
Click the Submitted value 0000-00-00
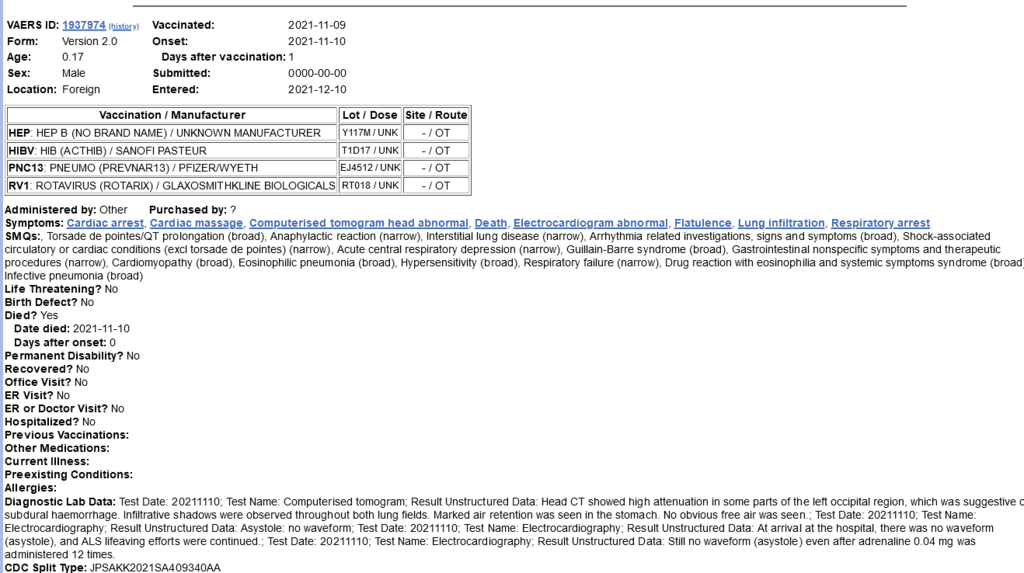[x=317, y=73]
